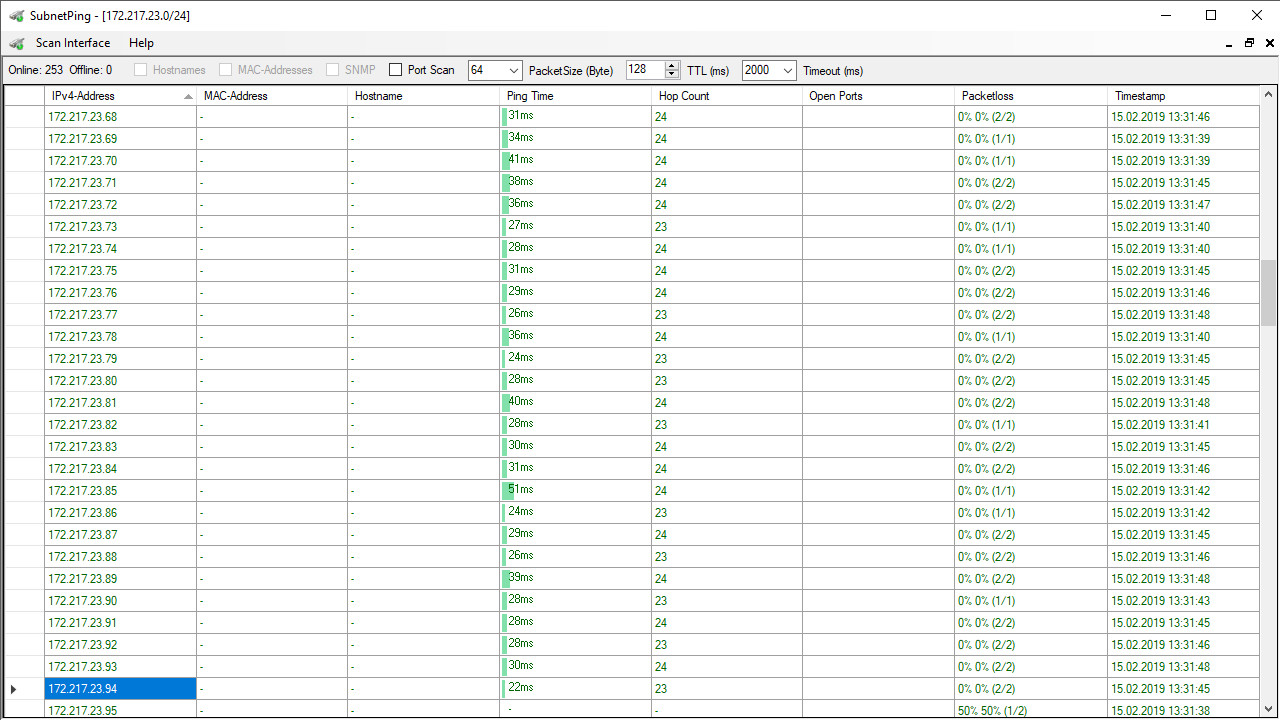Click the Ping Time column header
The width and height of the screenshot is (1280, 720).
pos(575,96)
